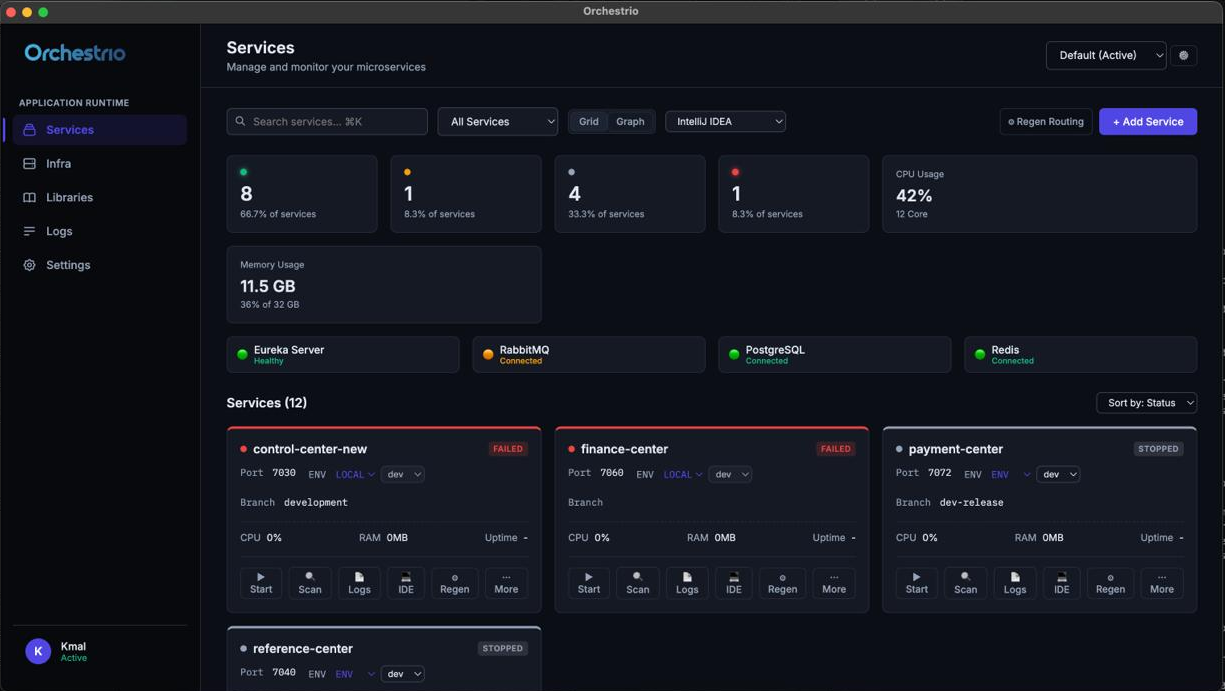Screen dimensions: 1225x691
Task: Click dev-release branch on payment-center
Action: pyautogui.click(x=972, y=502)
